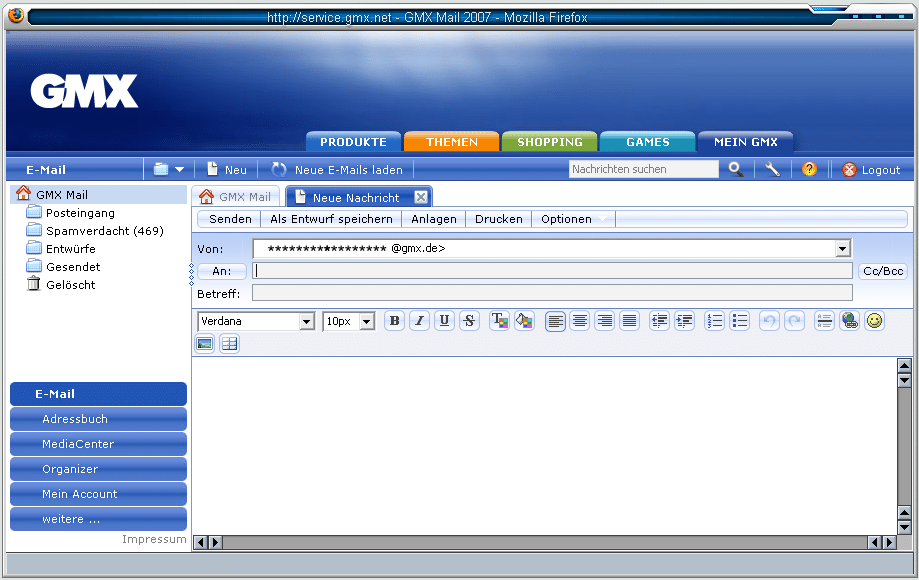
Task: Toggle bold text formatting
Action: pyautogui.click(x=394, y=321)
